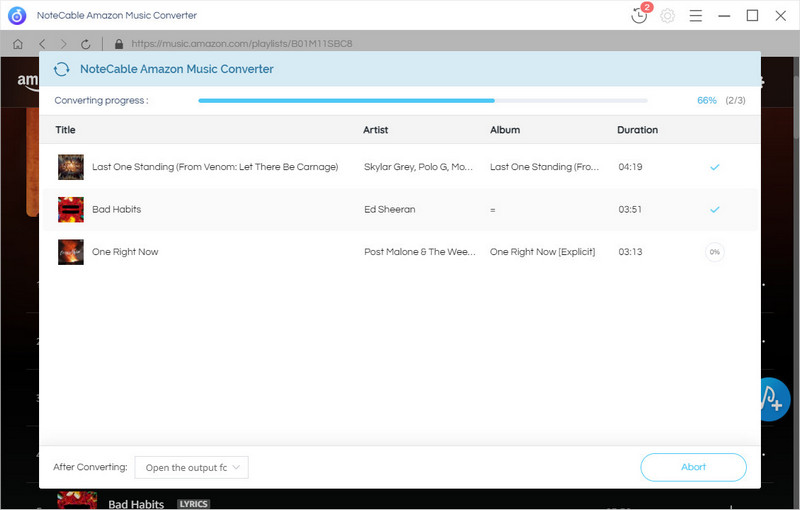Click the NoteCable app logo icon
The height and width of the screenshot is (510, 800).
click(17, 16)
